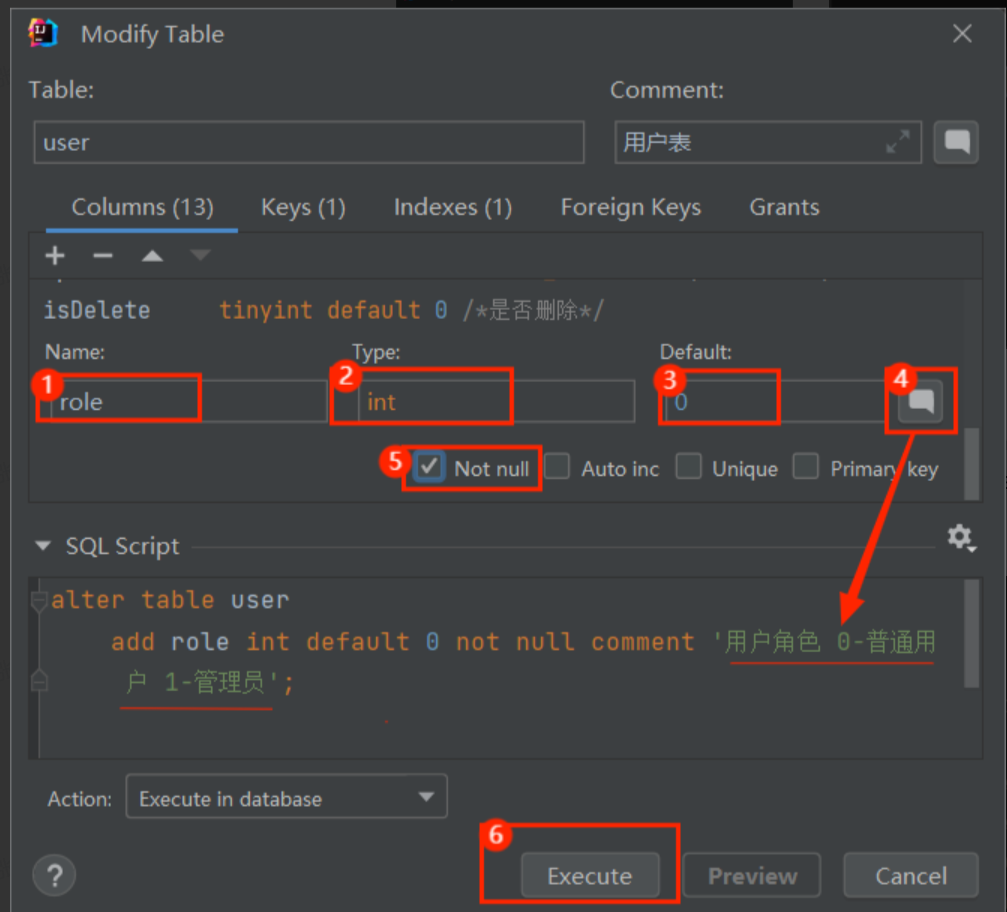Click the remove column minus icon
The image size is (1007, 912).
pos(103,256)
